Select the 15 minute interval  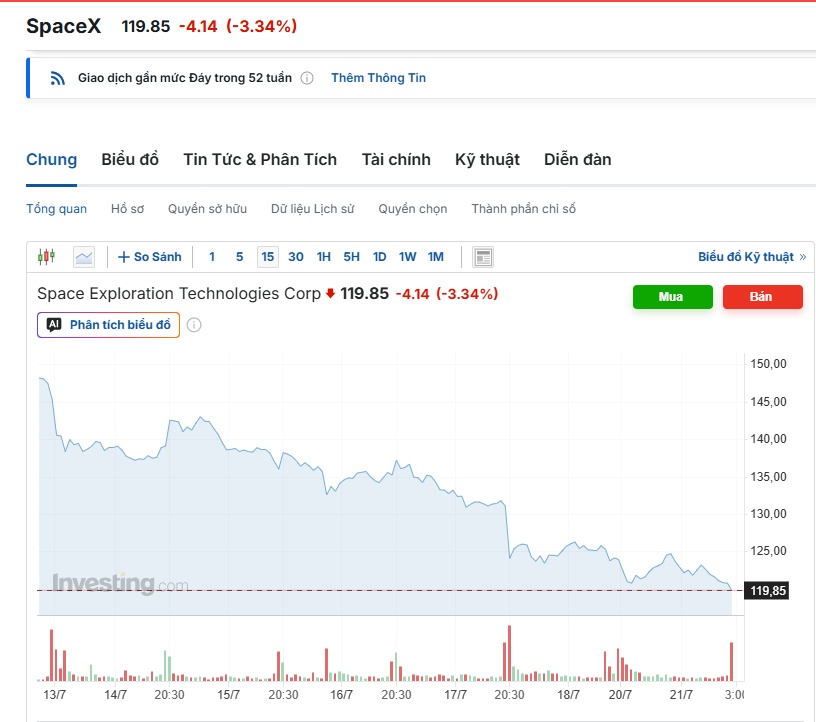[267, 257]
